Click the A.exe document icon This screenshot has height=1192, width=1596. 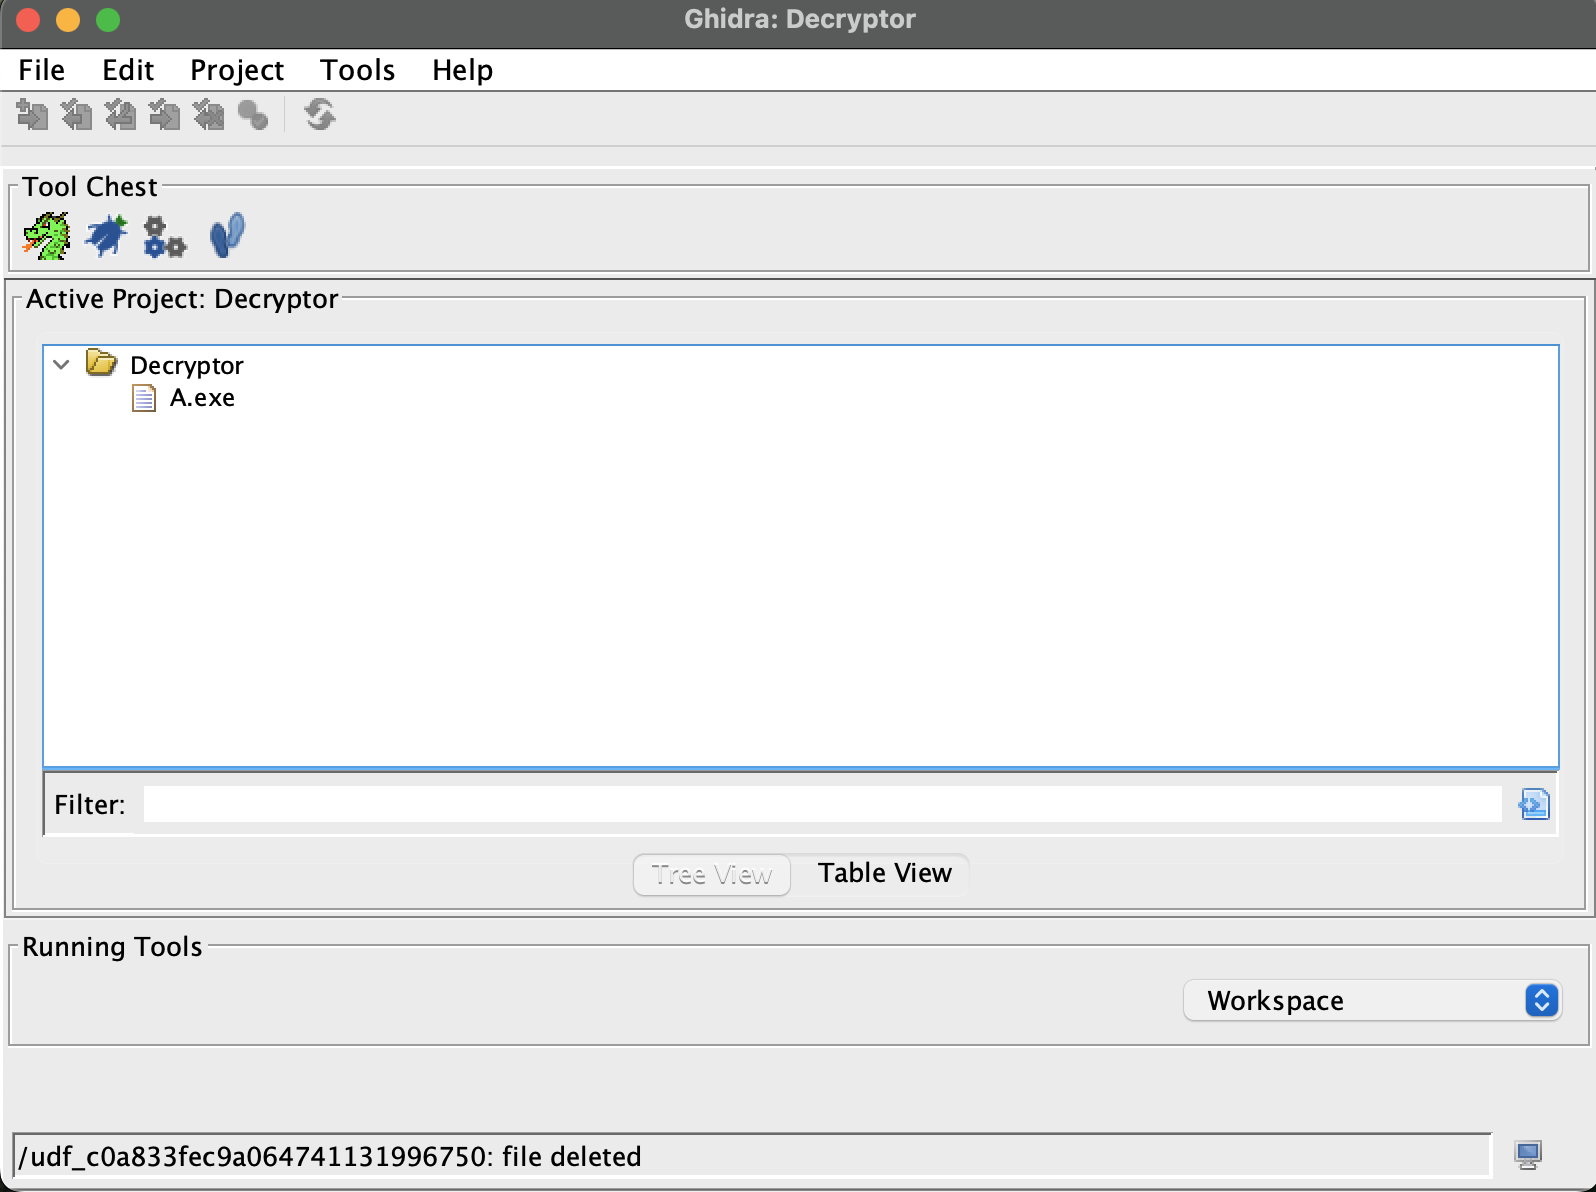(144, 399)
